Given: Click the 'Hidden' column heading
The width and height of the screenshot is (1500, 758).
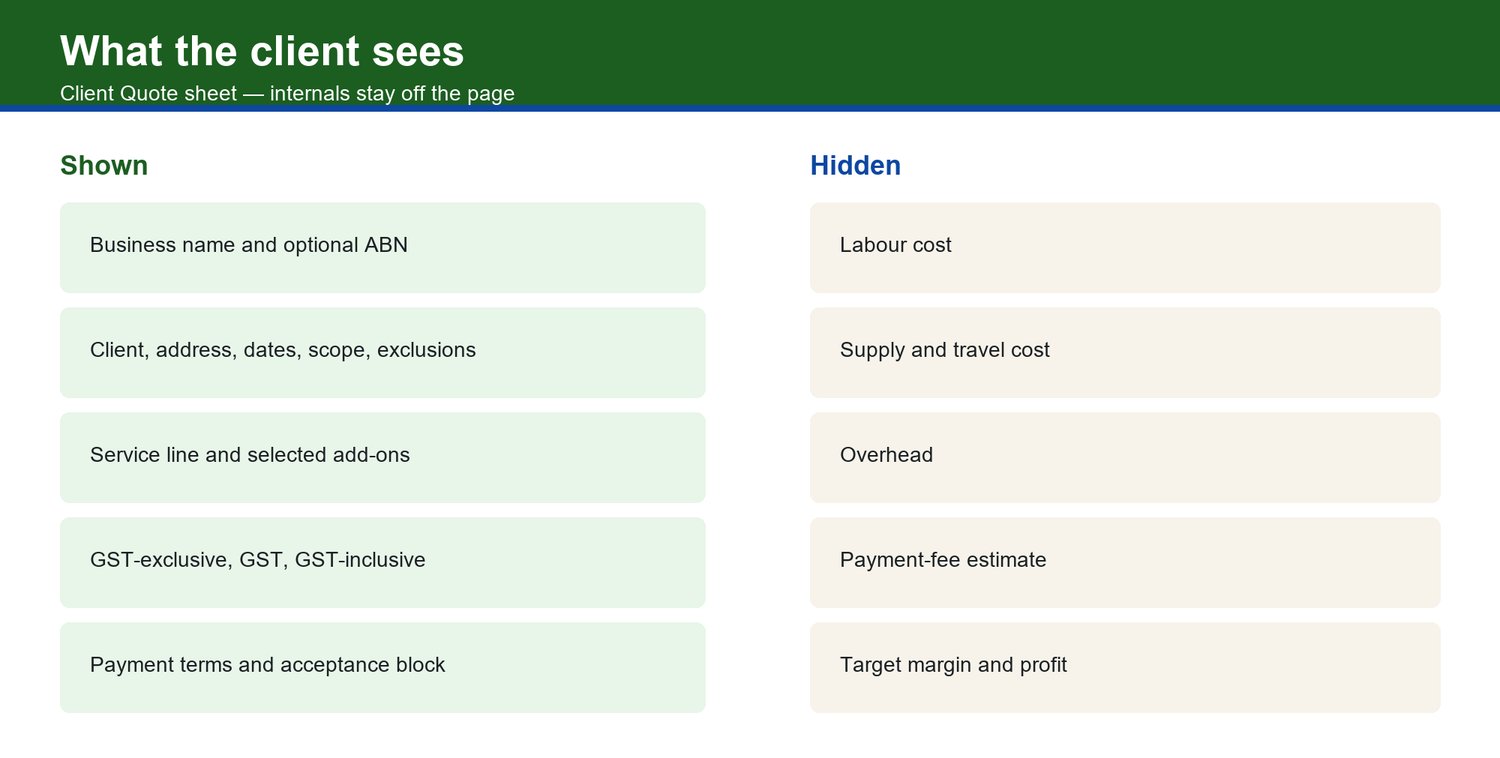Looking at the screenshot, I should (x=855, y=165).
